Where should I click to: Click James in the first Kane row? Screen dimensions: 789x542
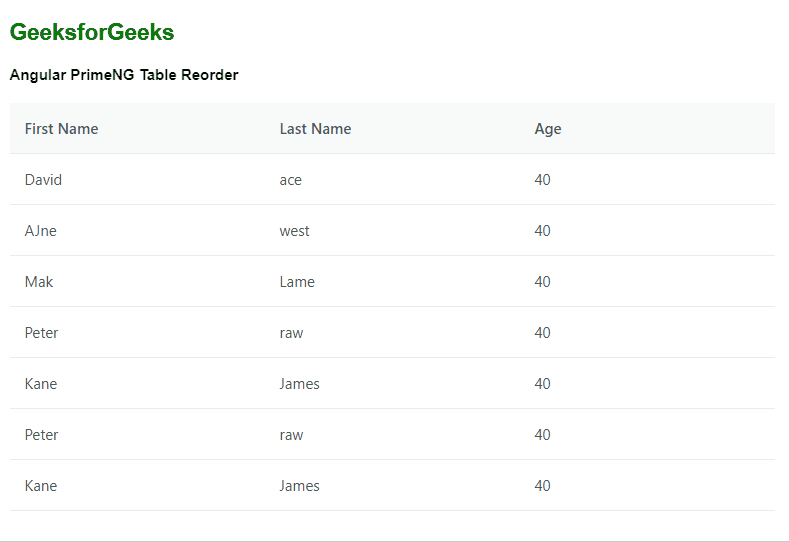[300, 384]
